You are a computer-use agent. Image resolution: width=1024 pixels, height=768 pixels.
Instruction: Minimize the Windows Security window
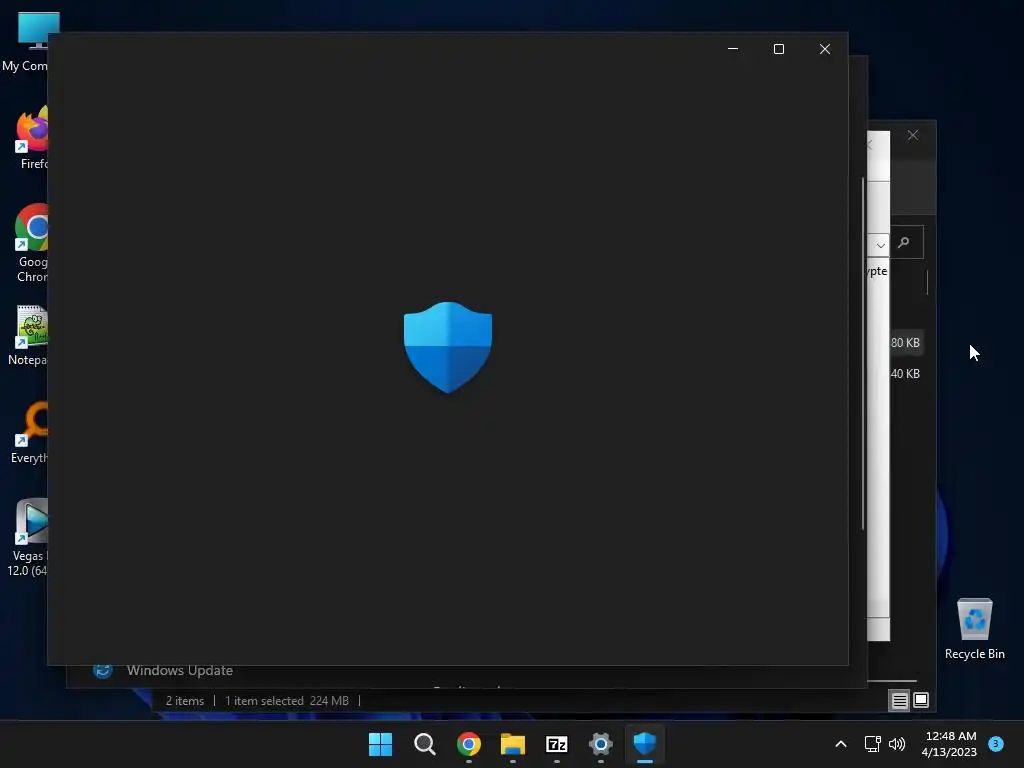click(733, 49)
